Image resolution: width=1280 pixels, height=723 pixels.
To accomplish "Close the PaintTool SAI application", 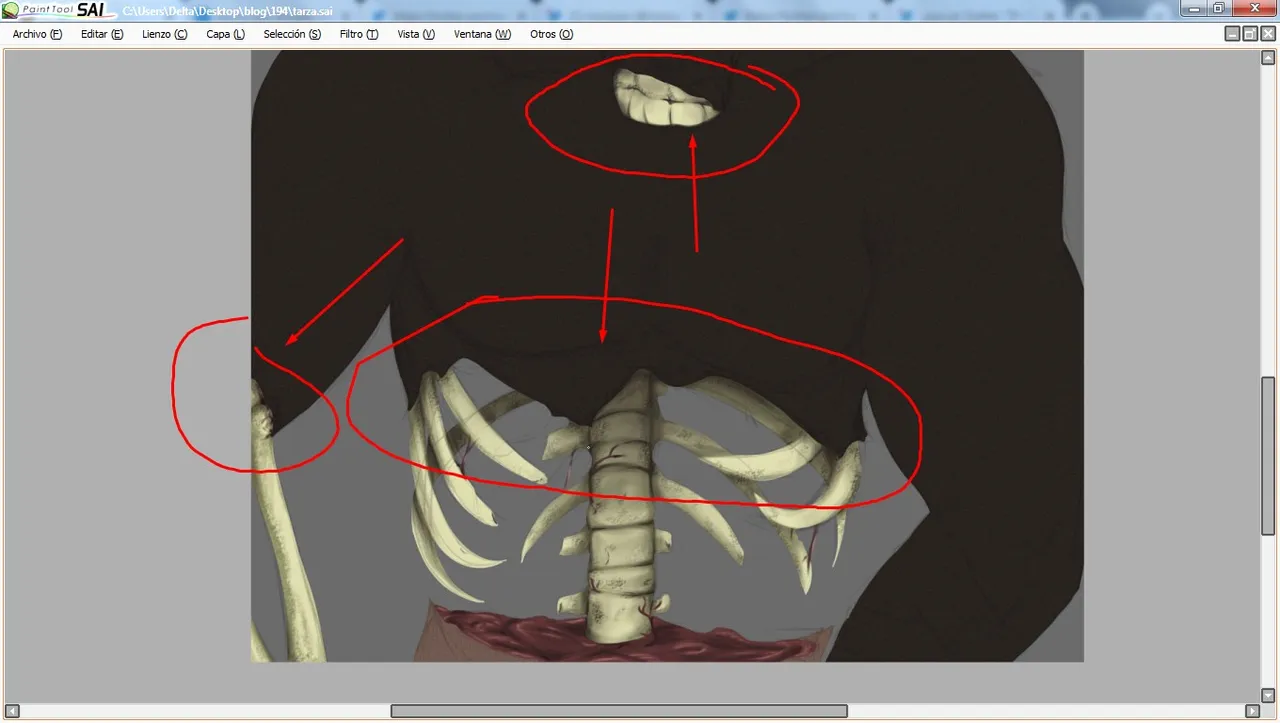I will pos(1254,8).
